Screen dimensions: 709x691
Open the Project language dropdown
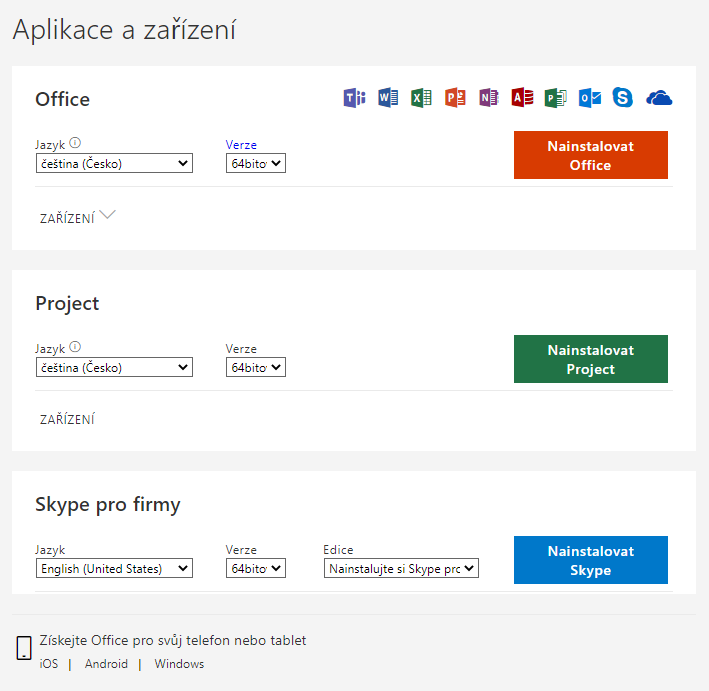point(114,367)
